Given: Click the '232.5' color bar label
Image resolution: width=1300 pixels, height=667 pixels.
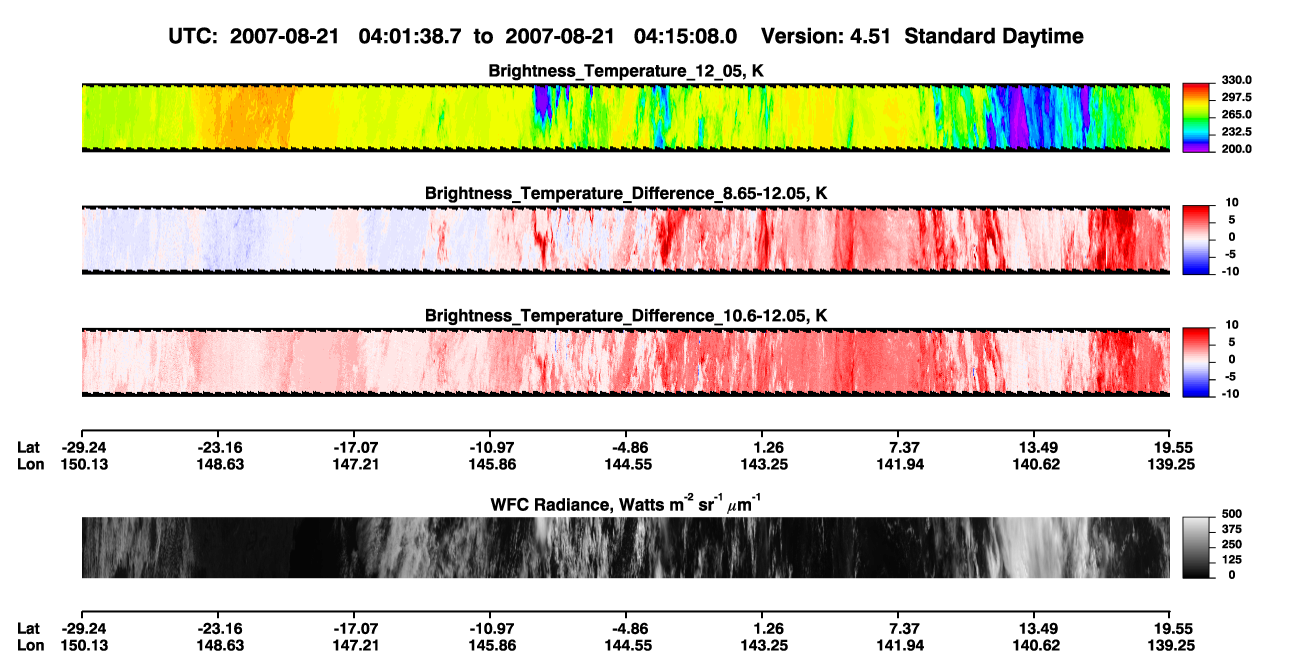Looking at the screenshot, I should click(1238, 131).
